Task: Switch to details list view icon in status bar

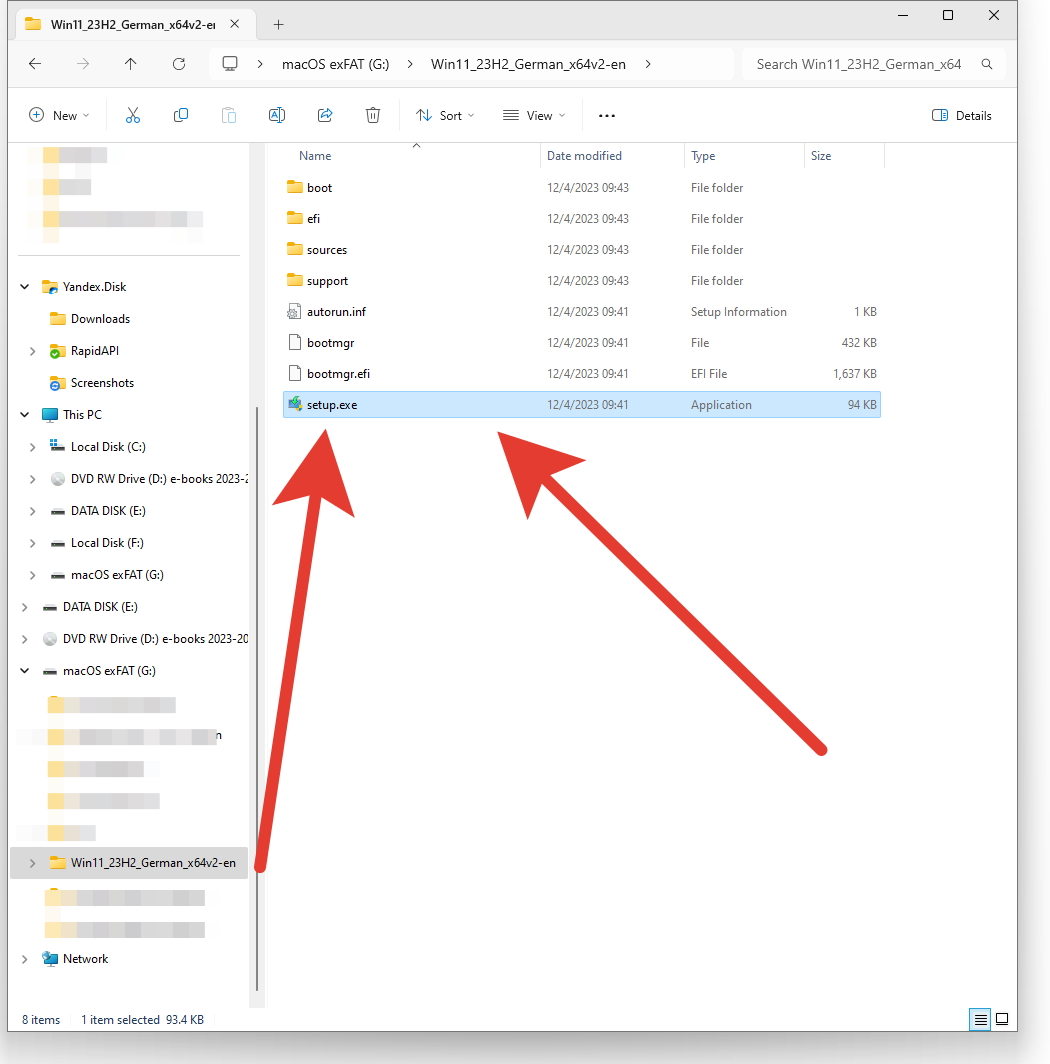Action: point(980,1019)
